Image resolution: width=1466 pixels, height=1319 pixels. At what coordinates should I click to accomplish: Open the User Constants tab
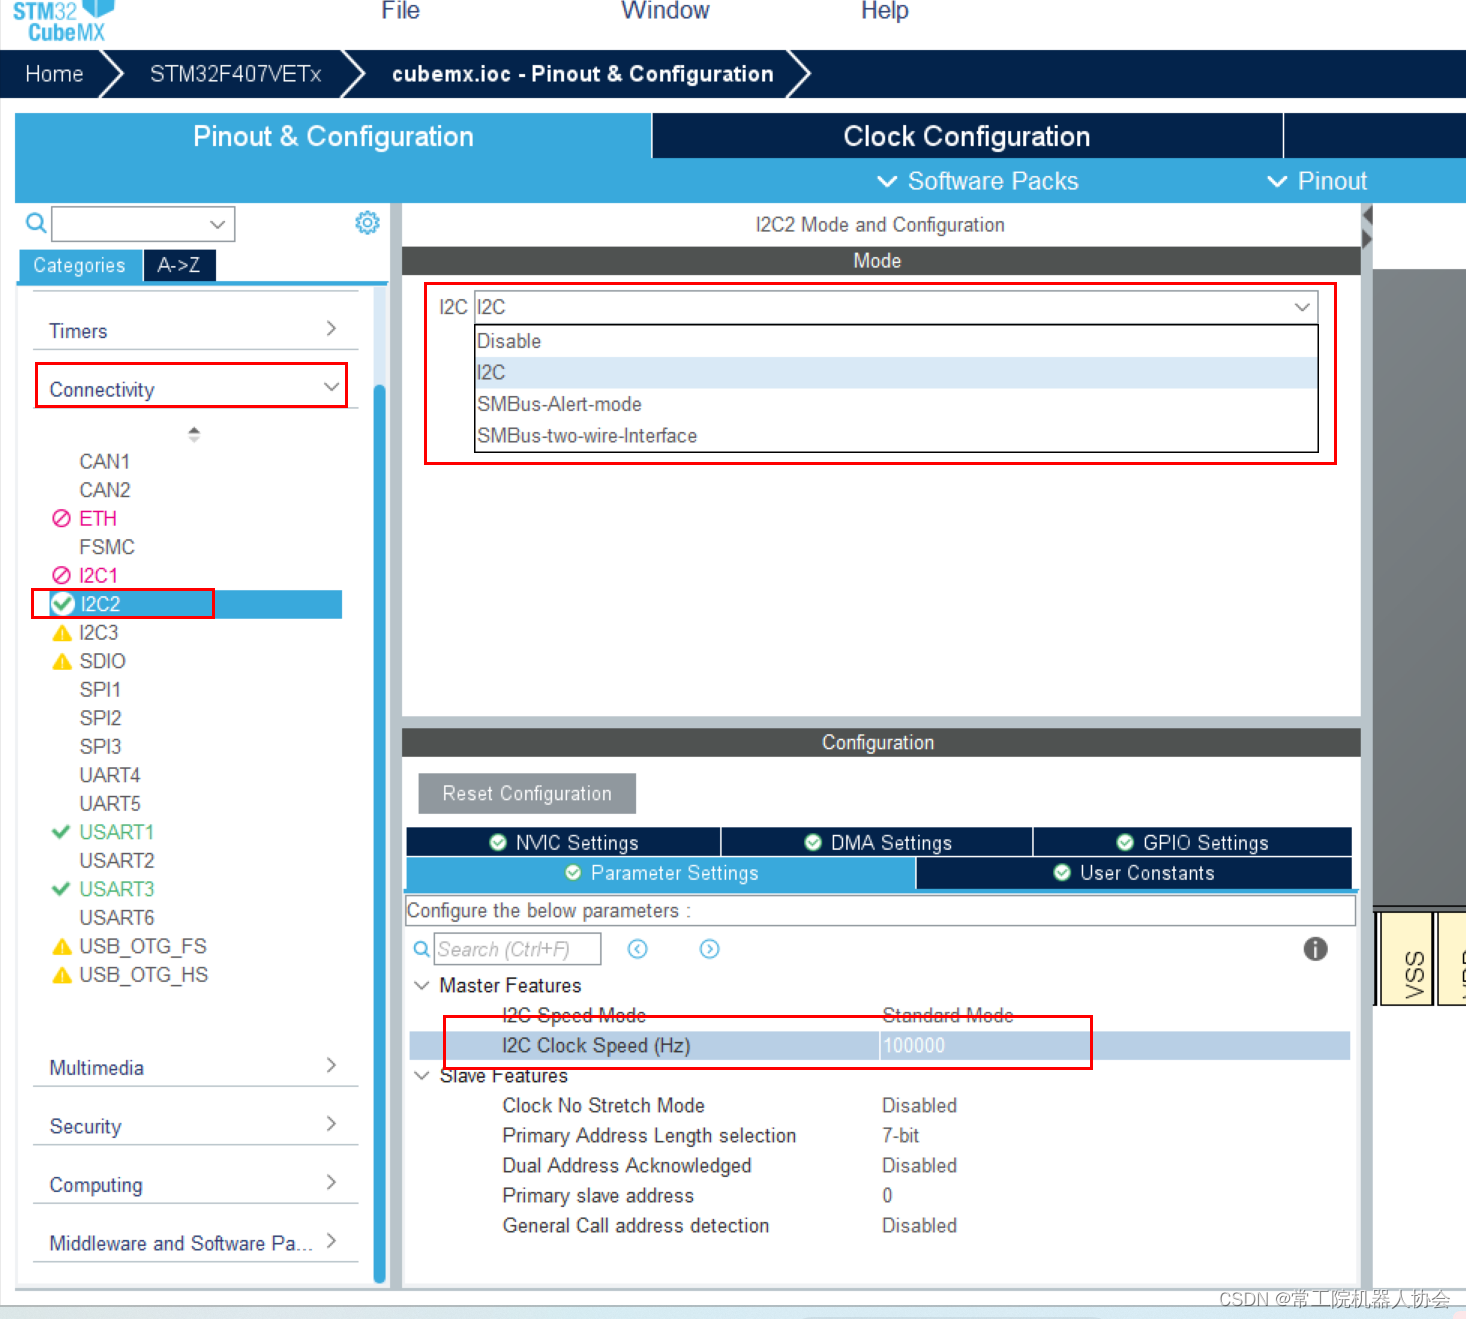pyautogui.click(x=1134, y=873)
